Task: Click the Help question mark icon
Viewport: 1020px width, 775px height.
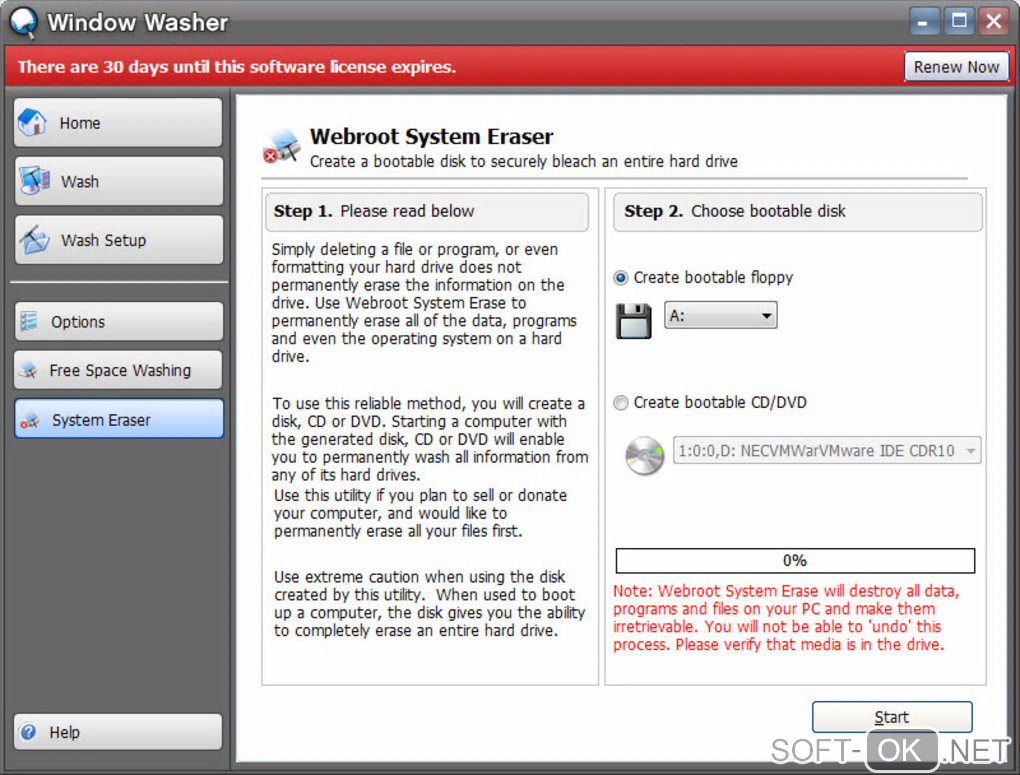Action: [28, 732]
